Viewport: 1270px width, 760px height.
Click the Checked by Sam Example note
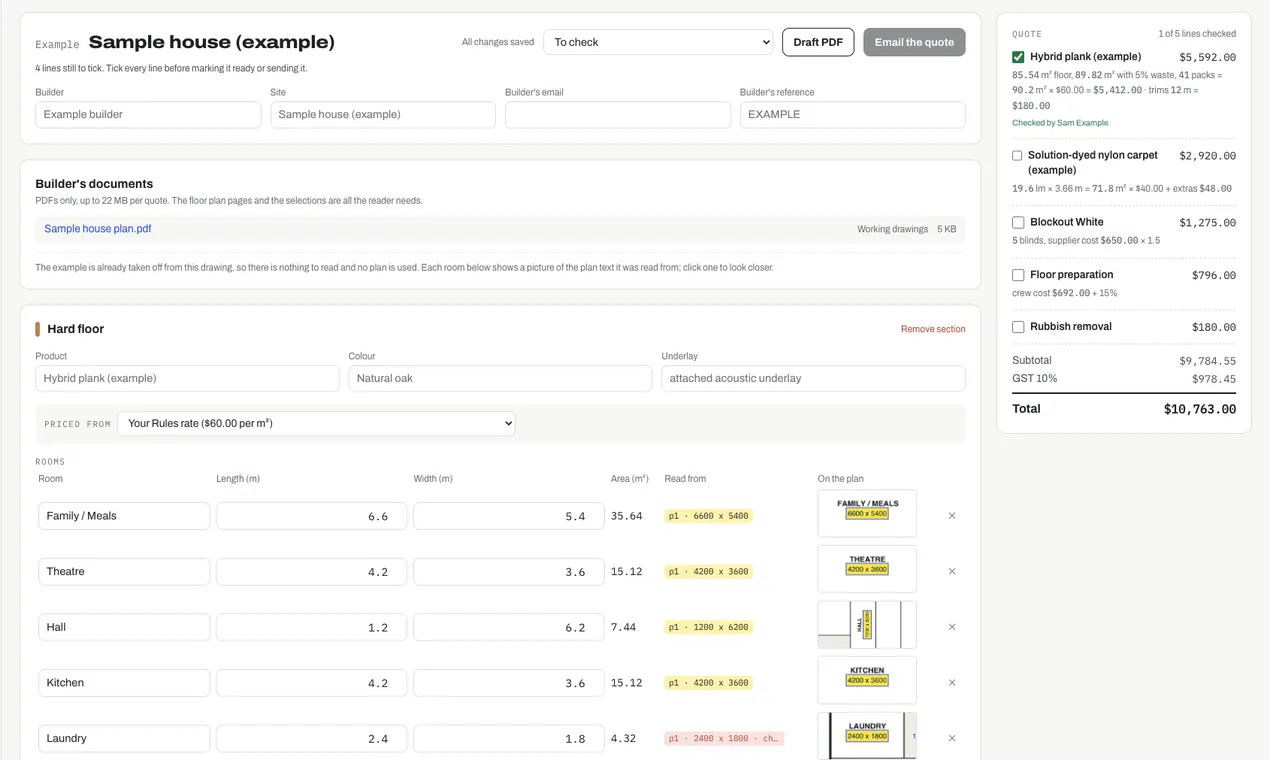pos(1060,123)
